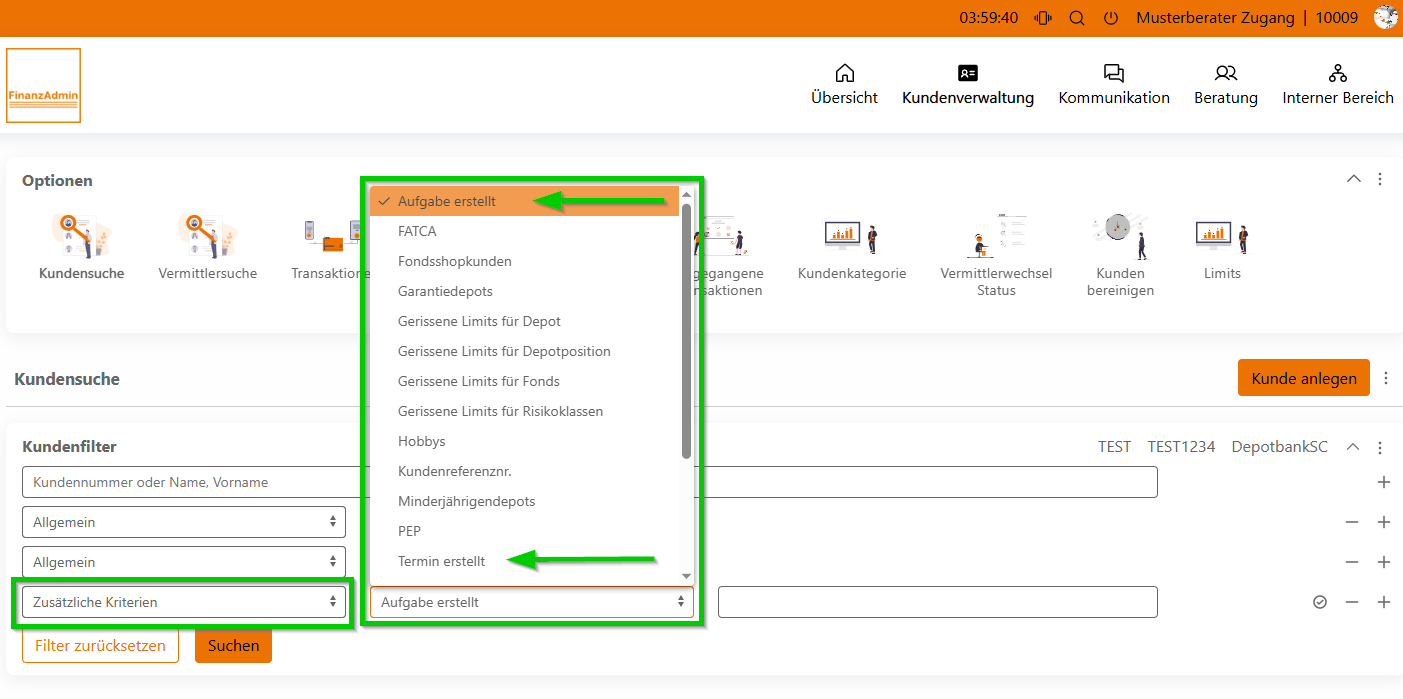Collapse the Kundenfilter panel chevron
Screen dimensions: 1403x699
click(1353, 447)
